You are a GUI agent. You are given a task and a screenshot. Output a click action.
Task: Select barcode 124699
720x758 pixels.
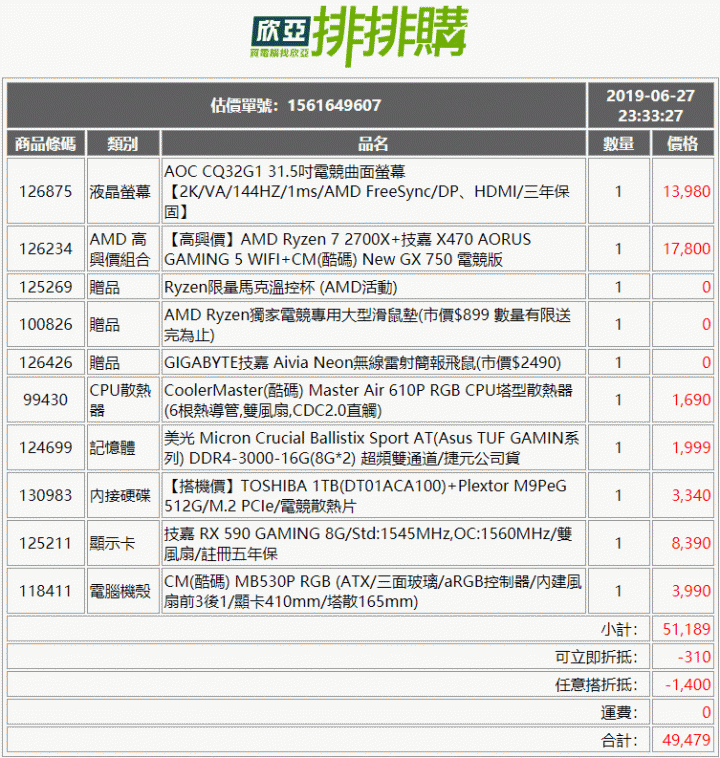pos(45,447)
